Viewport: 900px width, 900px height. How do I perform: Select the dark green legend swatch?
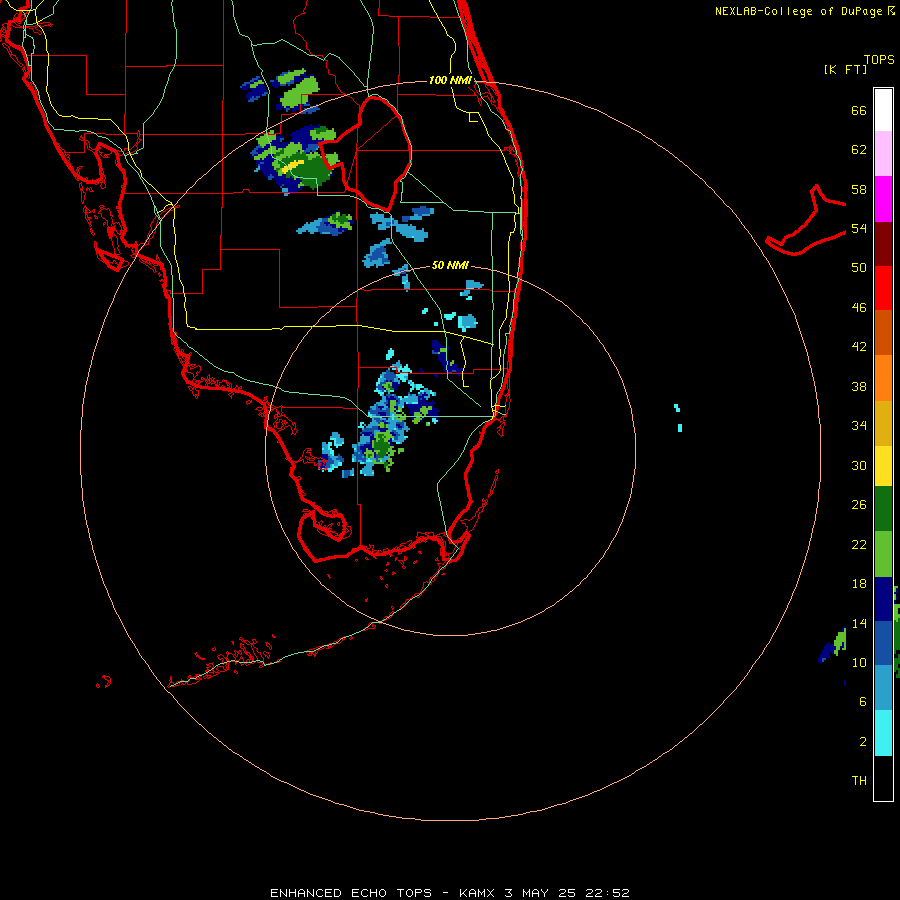coord(883,509)
